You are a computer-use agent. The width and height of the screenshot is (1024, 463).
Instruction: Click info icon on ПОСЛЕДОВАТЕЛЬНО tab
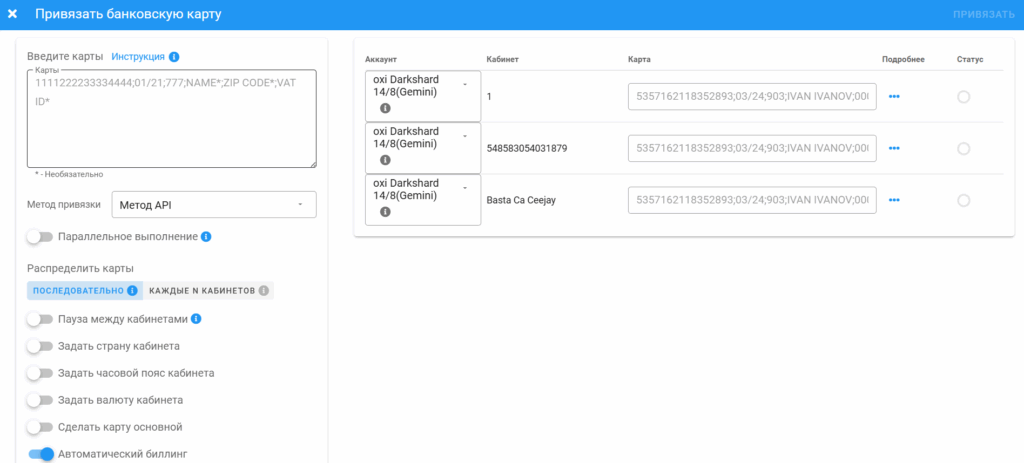132,291
